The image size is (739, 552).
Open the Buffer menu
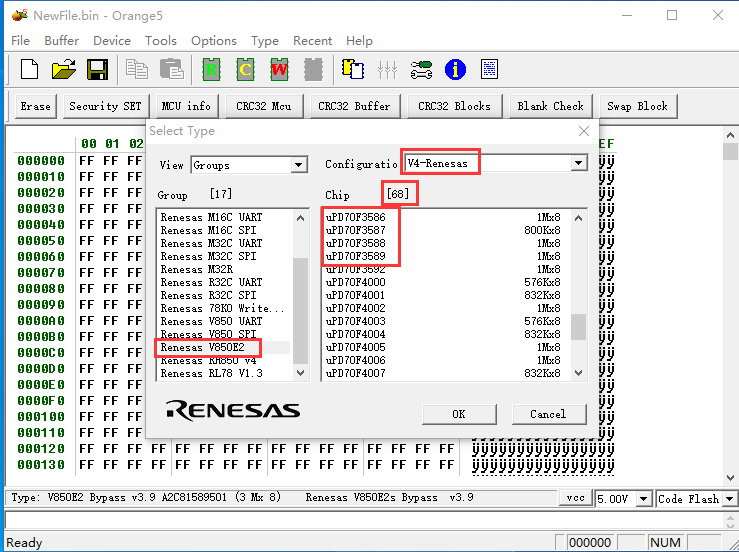point(61,41)
